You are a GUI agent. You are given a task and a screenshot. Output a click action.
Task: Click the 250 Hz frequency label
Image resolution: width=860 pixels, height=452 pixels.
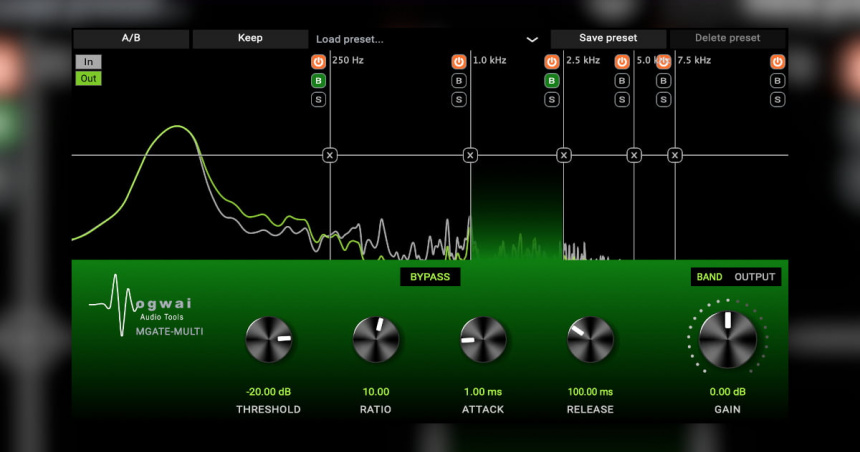click(x=348, y=60)
